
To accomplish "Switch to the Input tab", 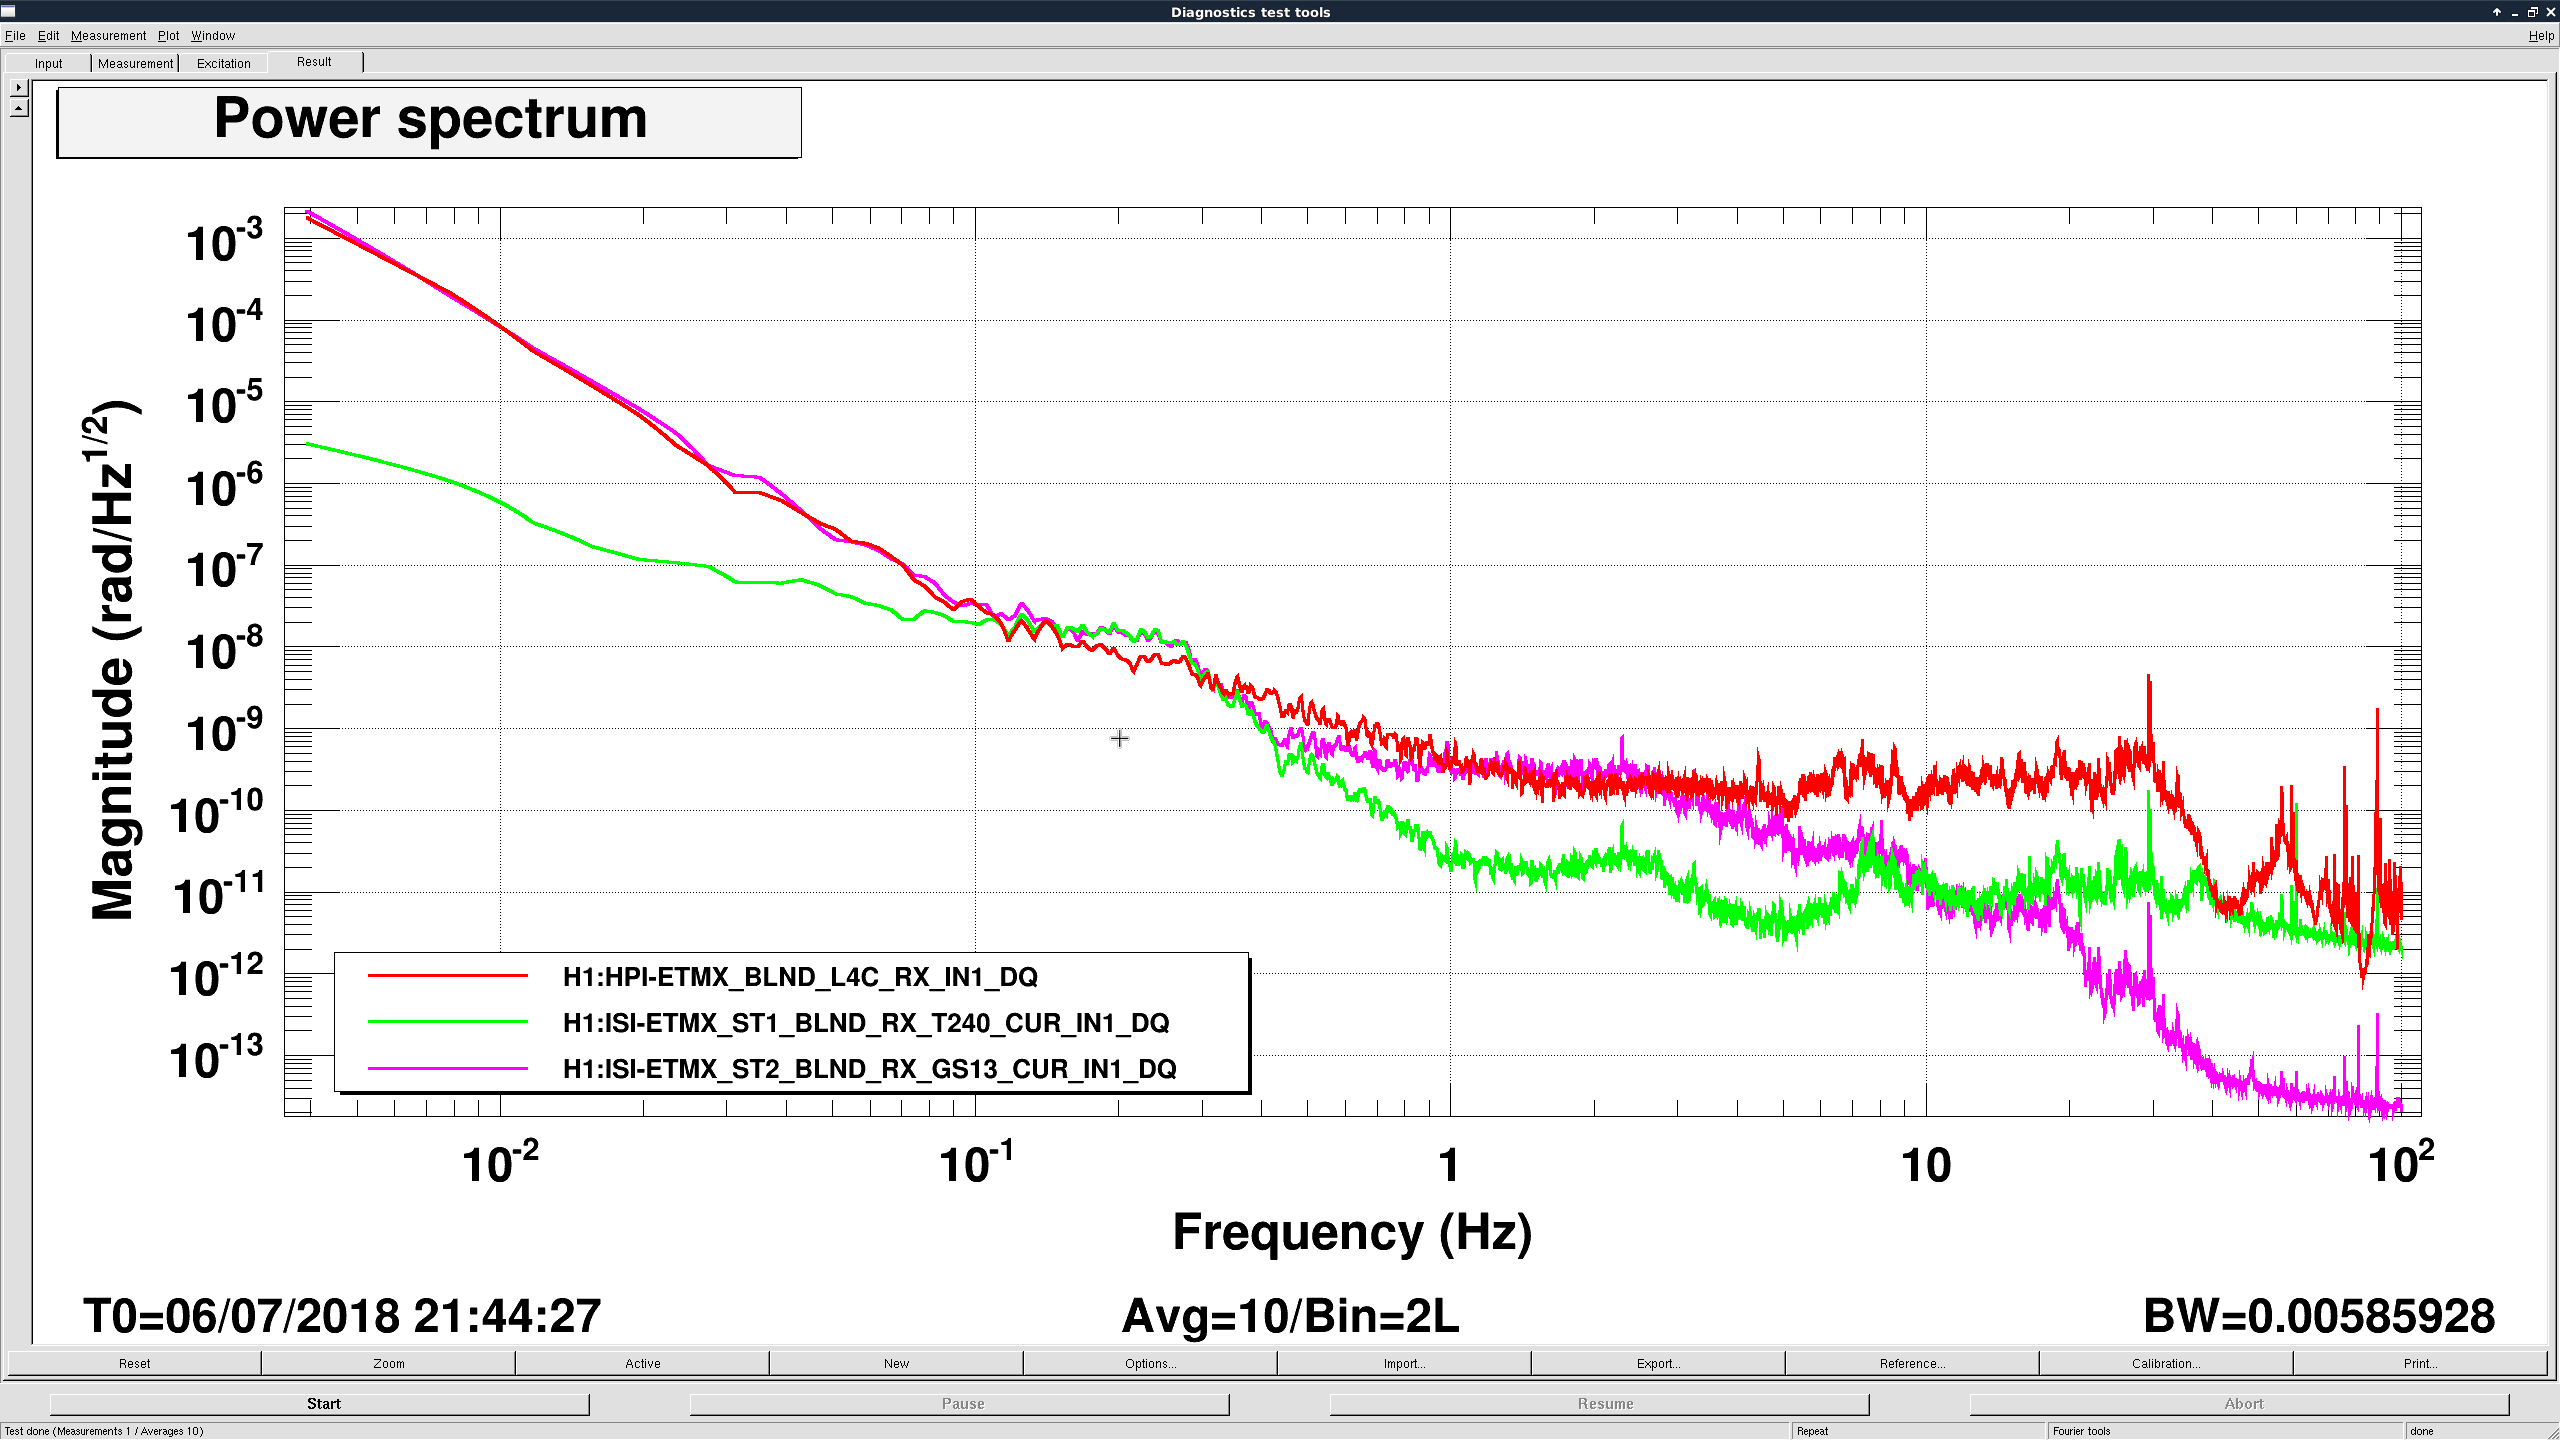I will [x=48, y=63].
